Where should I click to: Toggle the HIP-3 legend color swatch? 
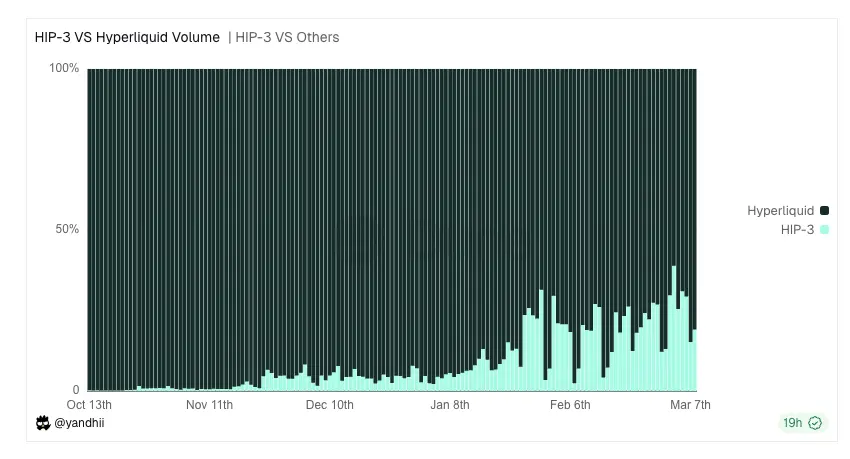(x=824, y=230)
